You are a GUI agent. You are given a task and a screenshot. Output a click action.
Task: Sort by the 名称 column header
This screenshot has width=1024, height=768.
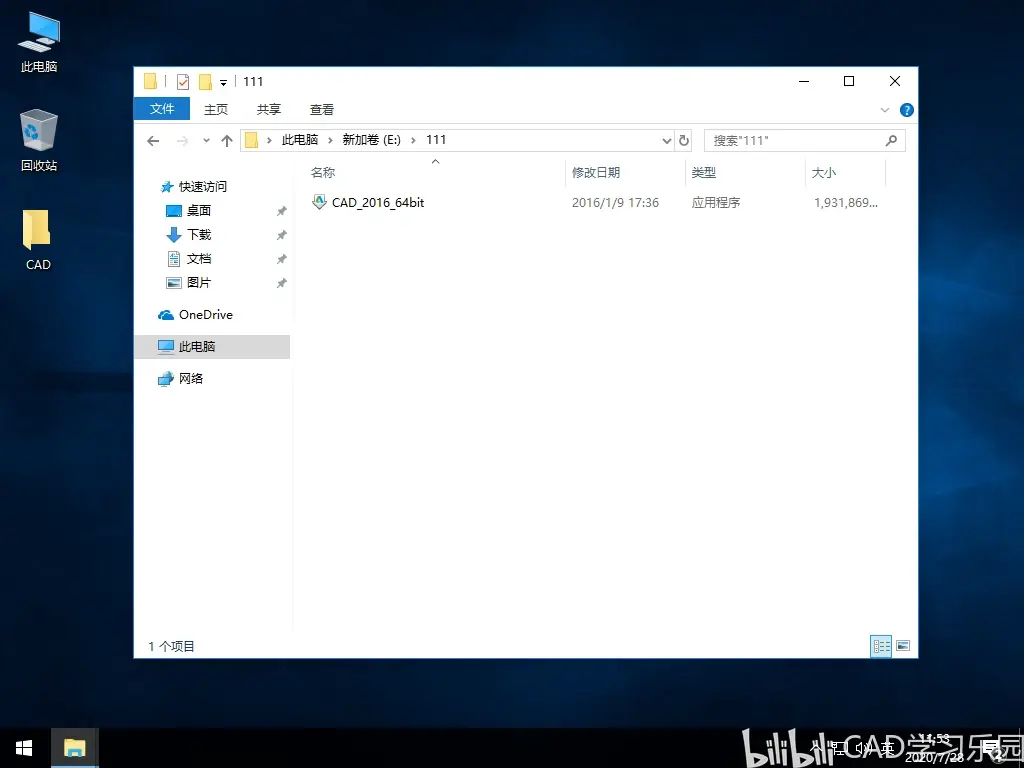point(323,172)
